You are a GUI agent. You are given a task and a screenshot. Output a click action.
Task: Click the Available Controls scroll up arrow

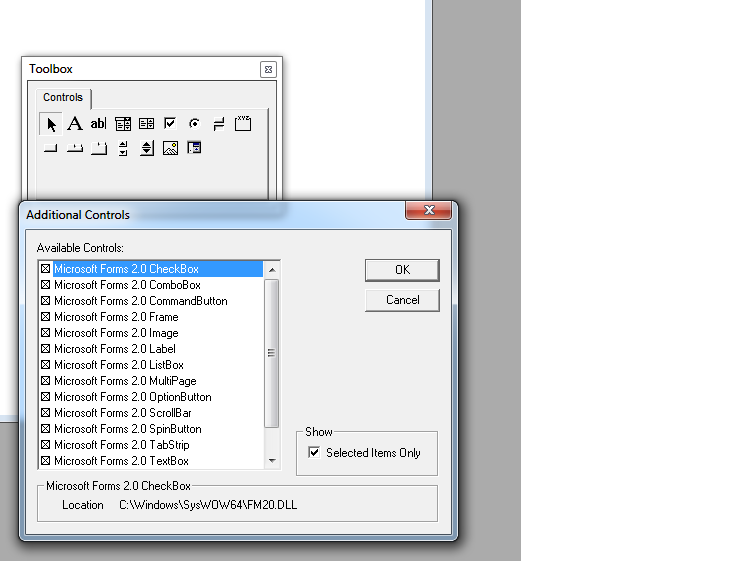coord(272,270)
